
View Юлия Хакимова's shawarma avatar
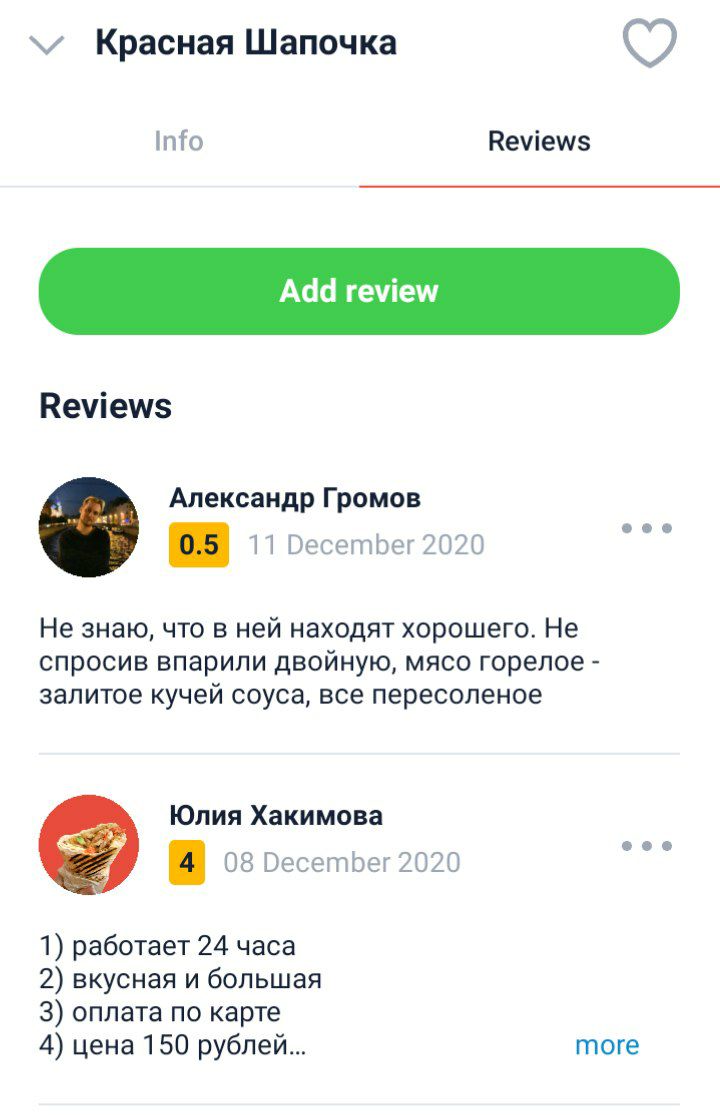pos(89,845)
